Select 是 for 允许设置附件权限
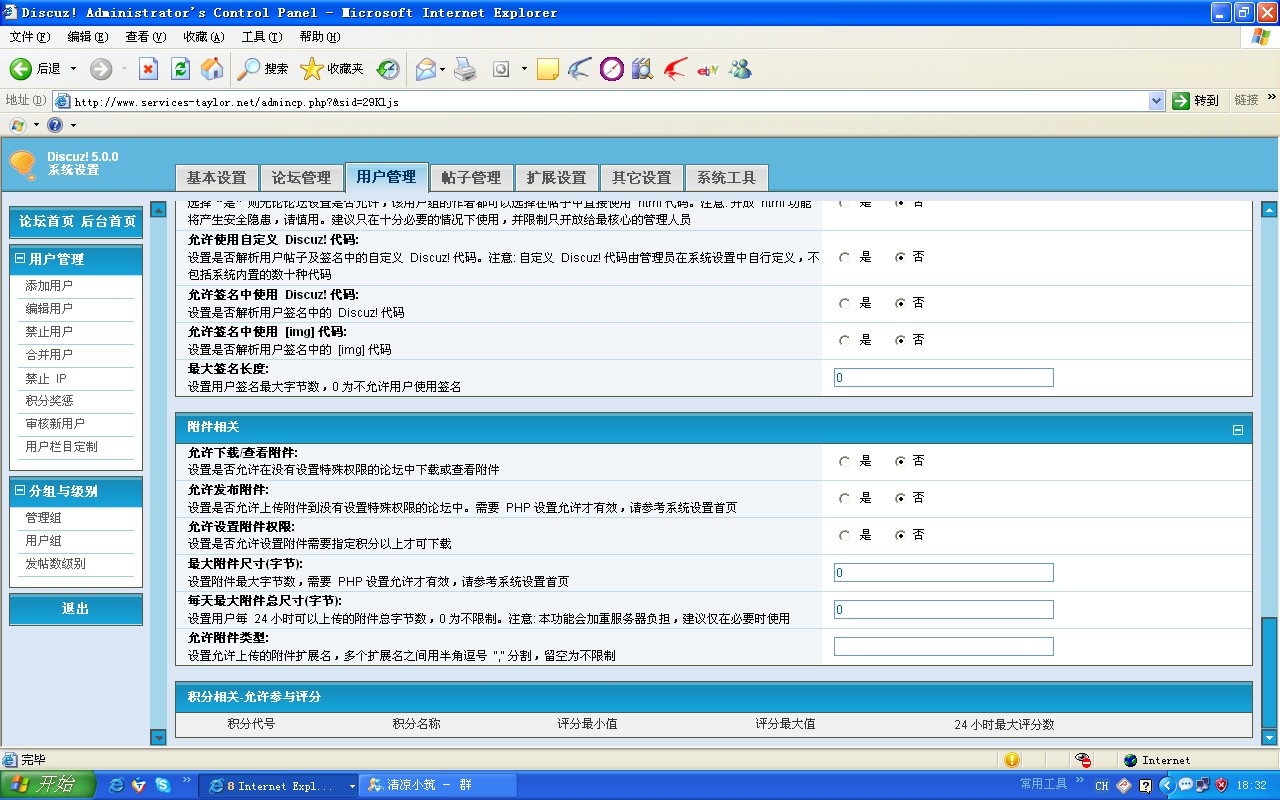Viewport: 1280px width, 800px height. pos(844,535)
